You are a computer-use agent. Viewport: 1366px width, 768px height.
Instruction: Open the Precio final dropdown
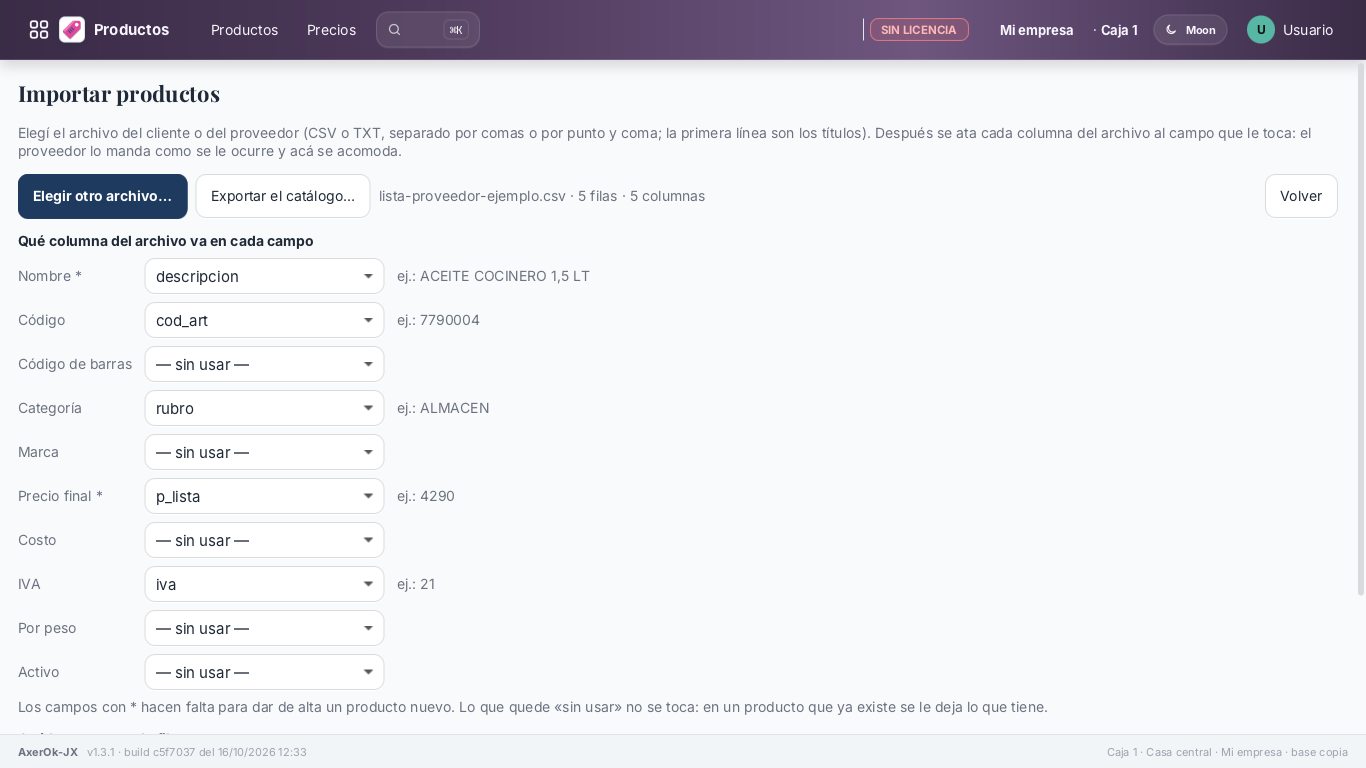tap(265, 496)
